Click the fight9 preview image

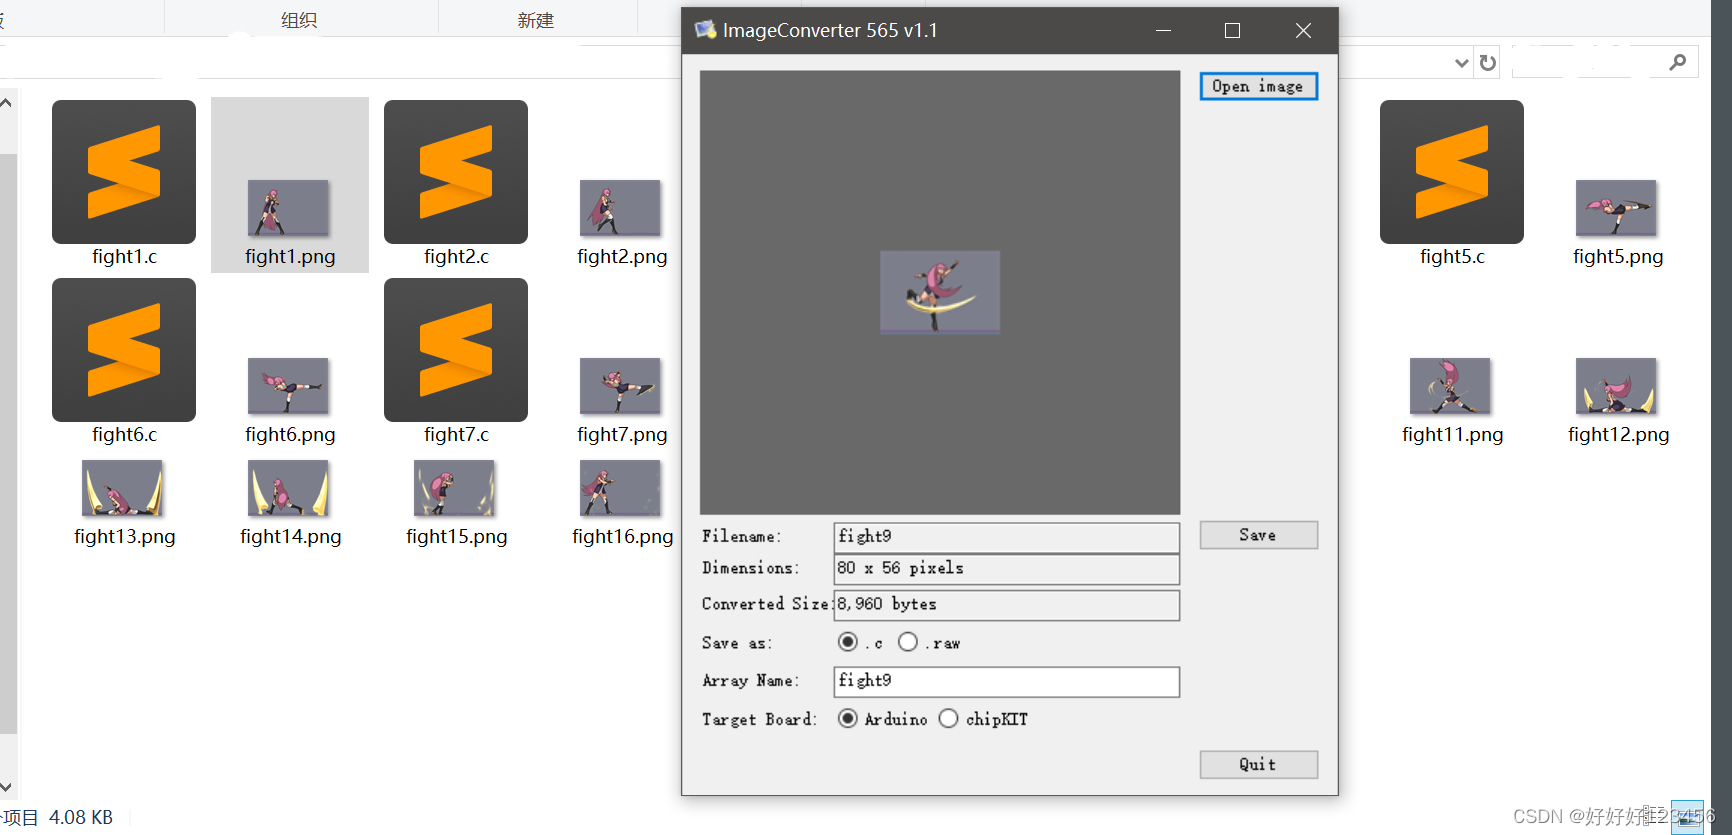(x=940, y=291)
